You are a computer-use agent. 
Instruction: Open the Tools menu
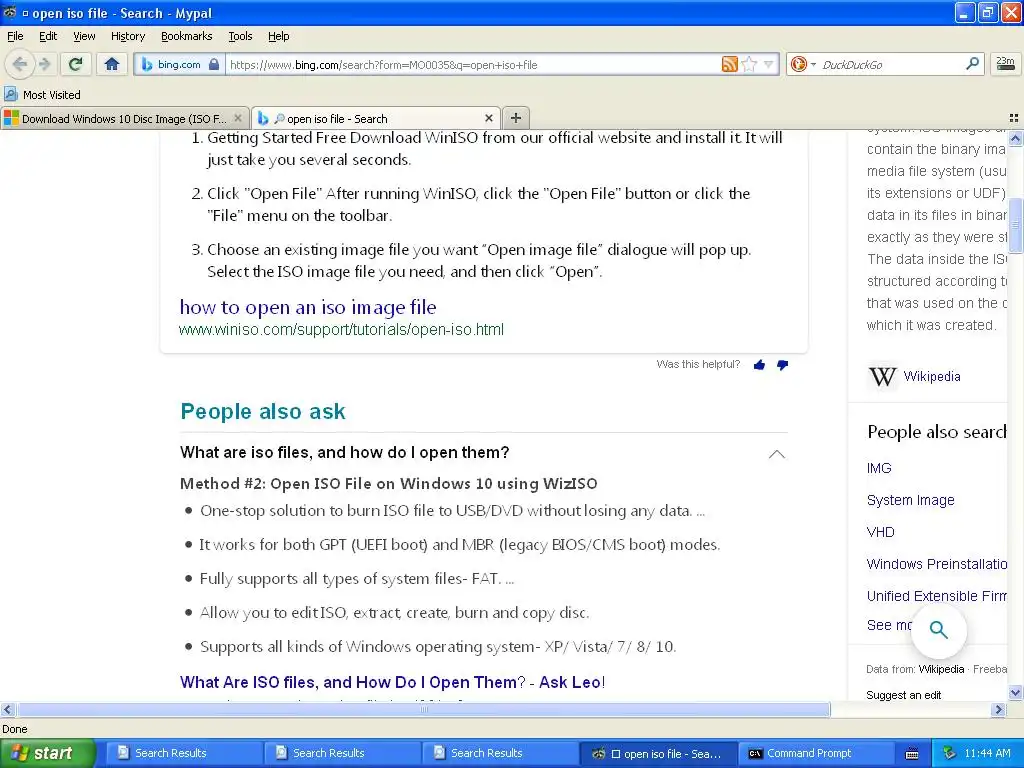240,36
